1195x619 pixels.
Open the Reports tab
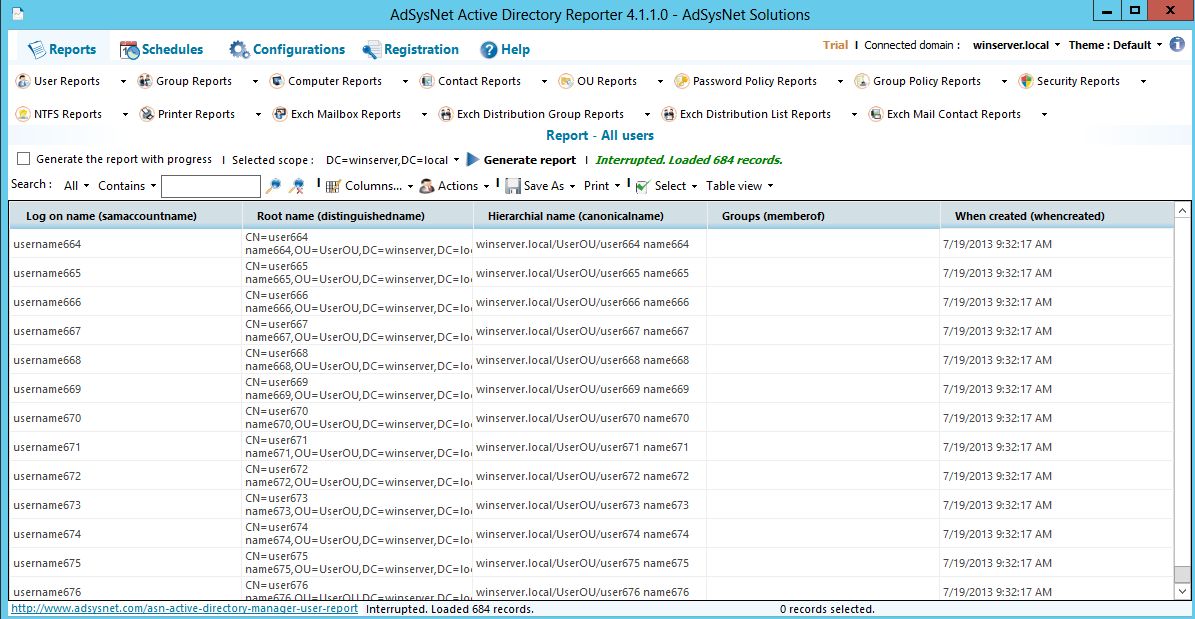click(x=62, y=50)
